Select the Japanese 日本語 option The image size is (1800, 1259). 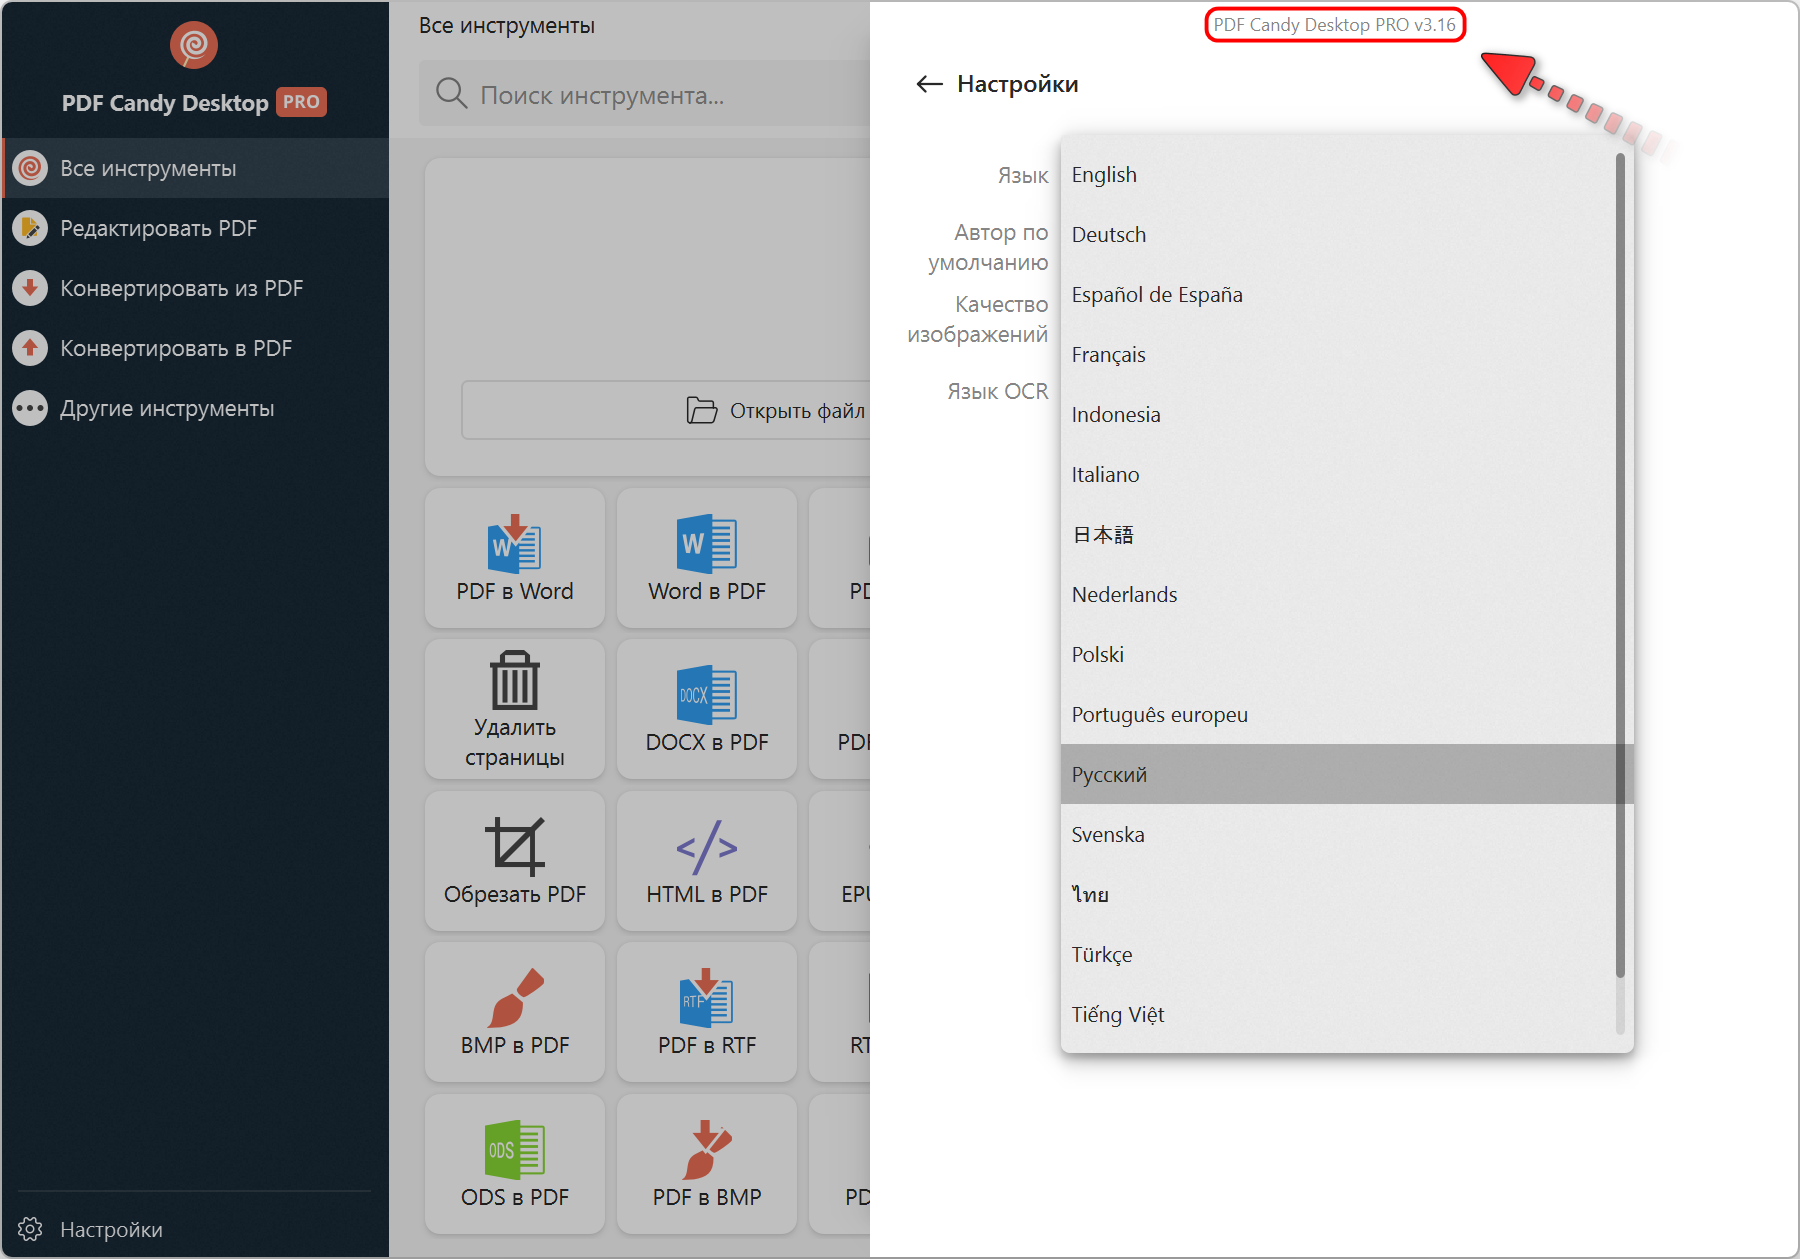click(x=1338, y=534)
